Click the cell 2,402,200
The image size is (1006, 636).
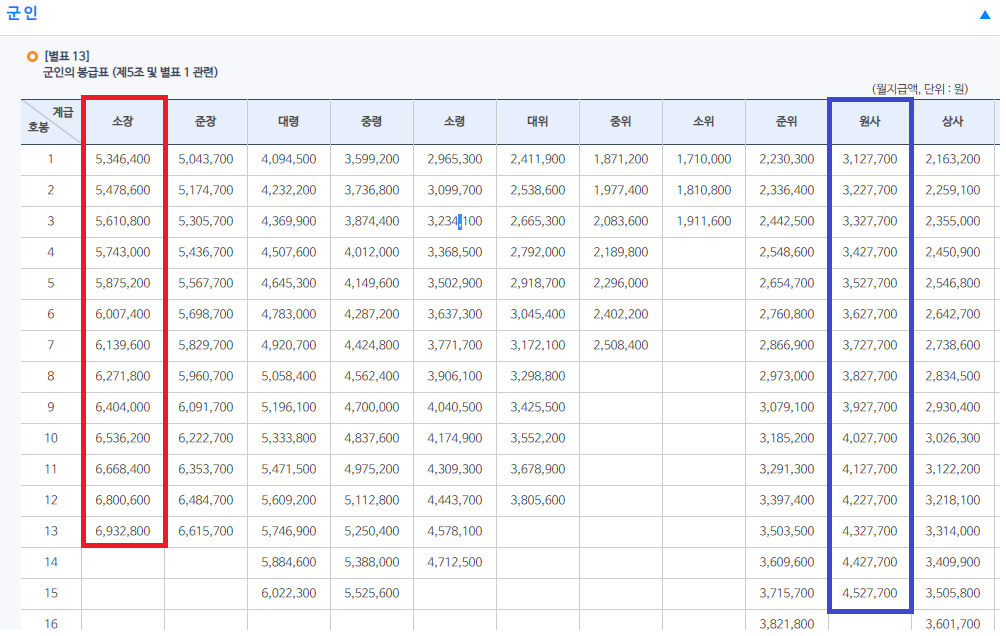click(x=621, y=314)
